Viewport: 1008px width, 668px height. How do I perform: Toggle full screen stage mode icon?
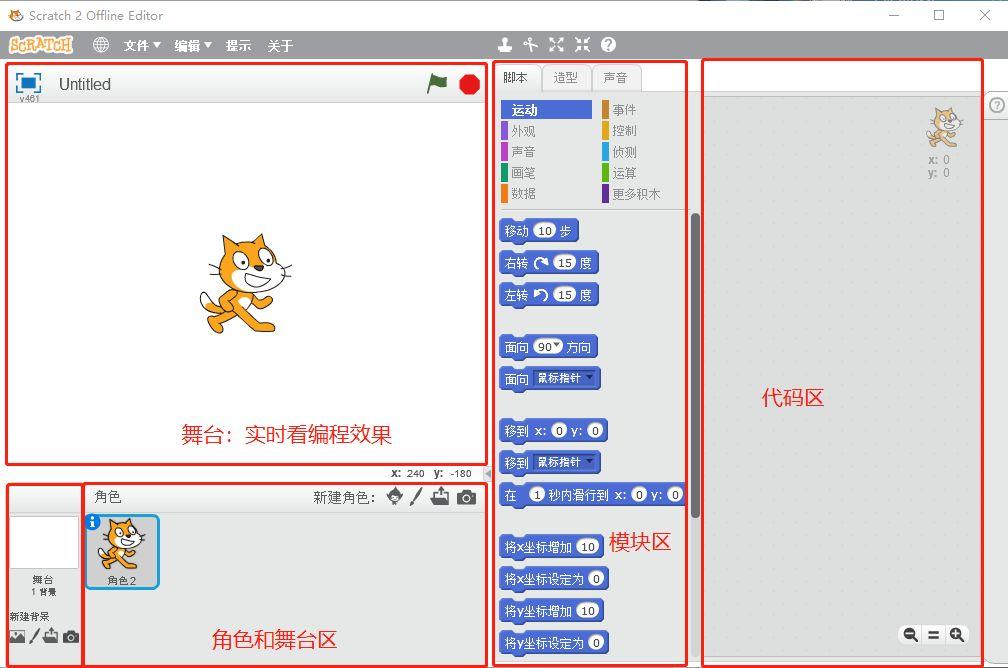28,83
